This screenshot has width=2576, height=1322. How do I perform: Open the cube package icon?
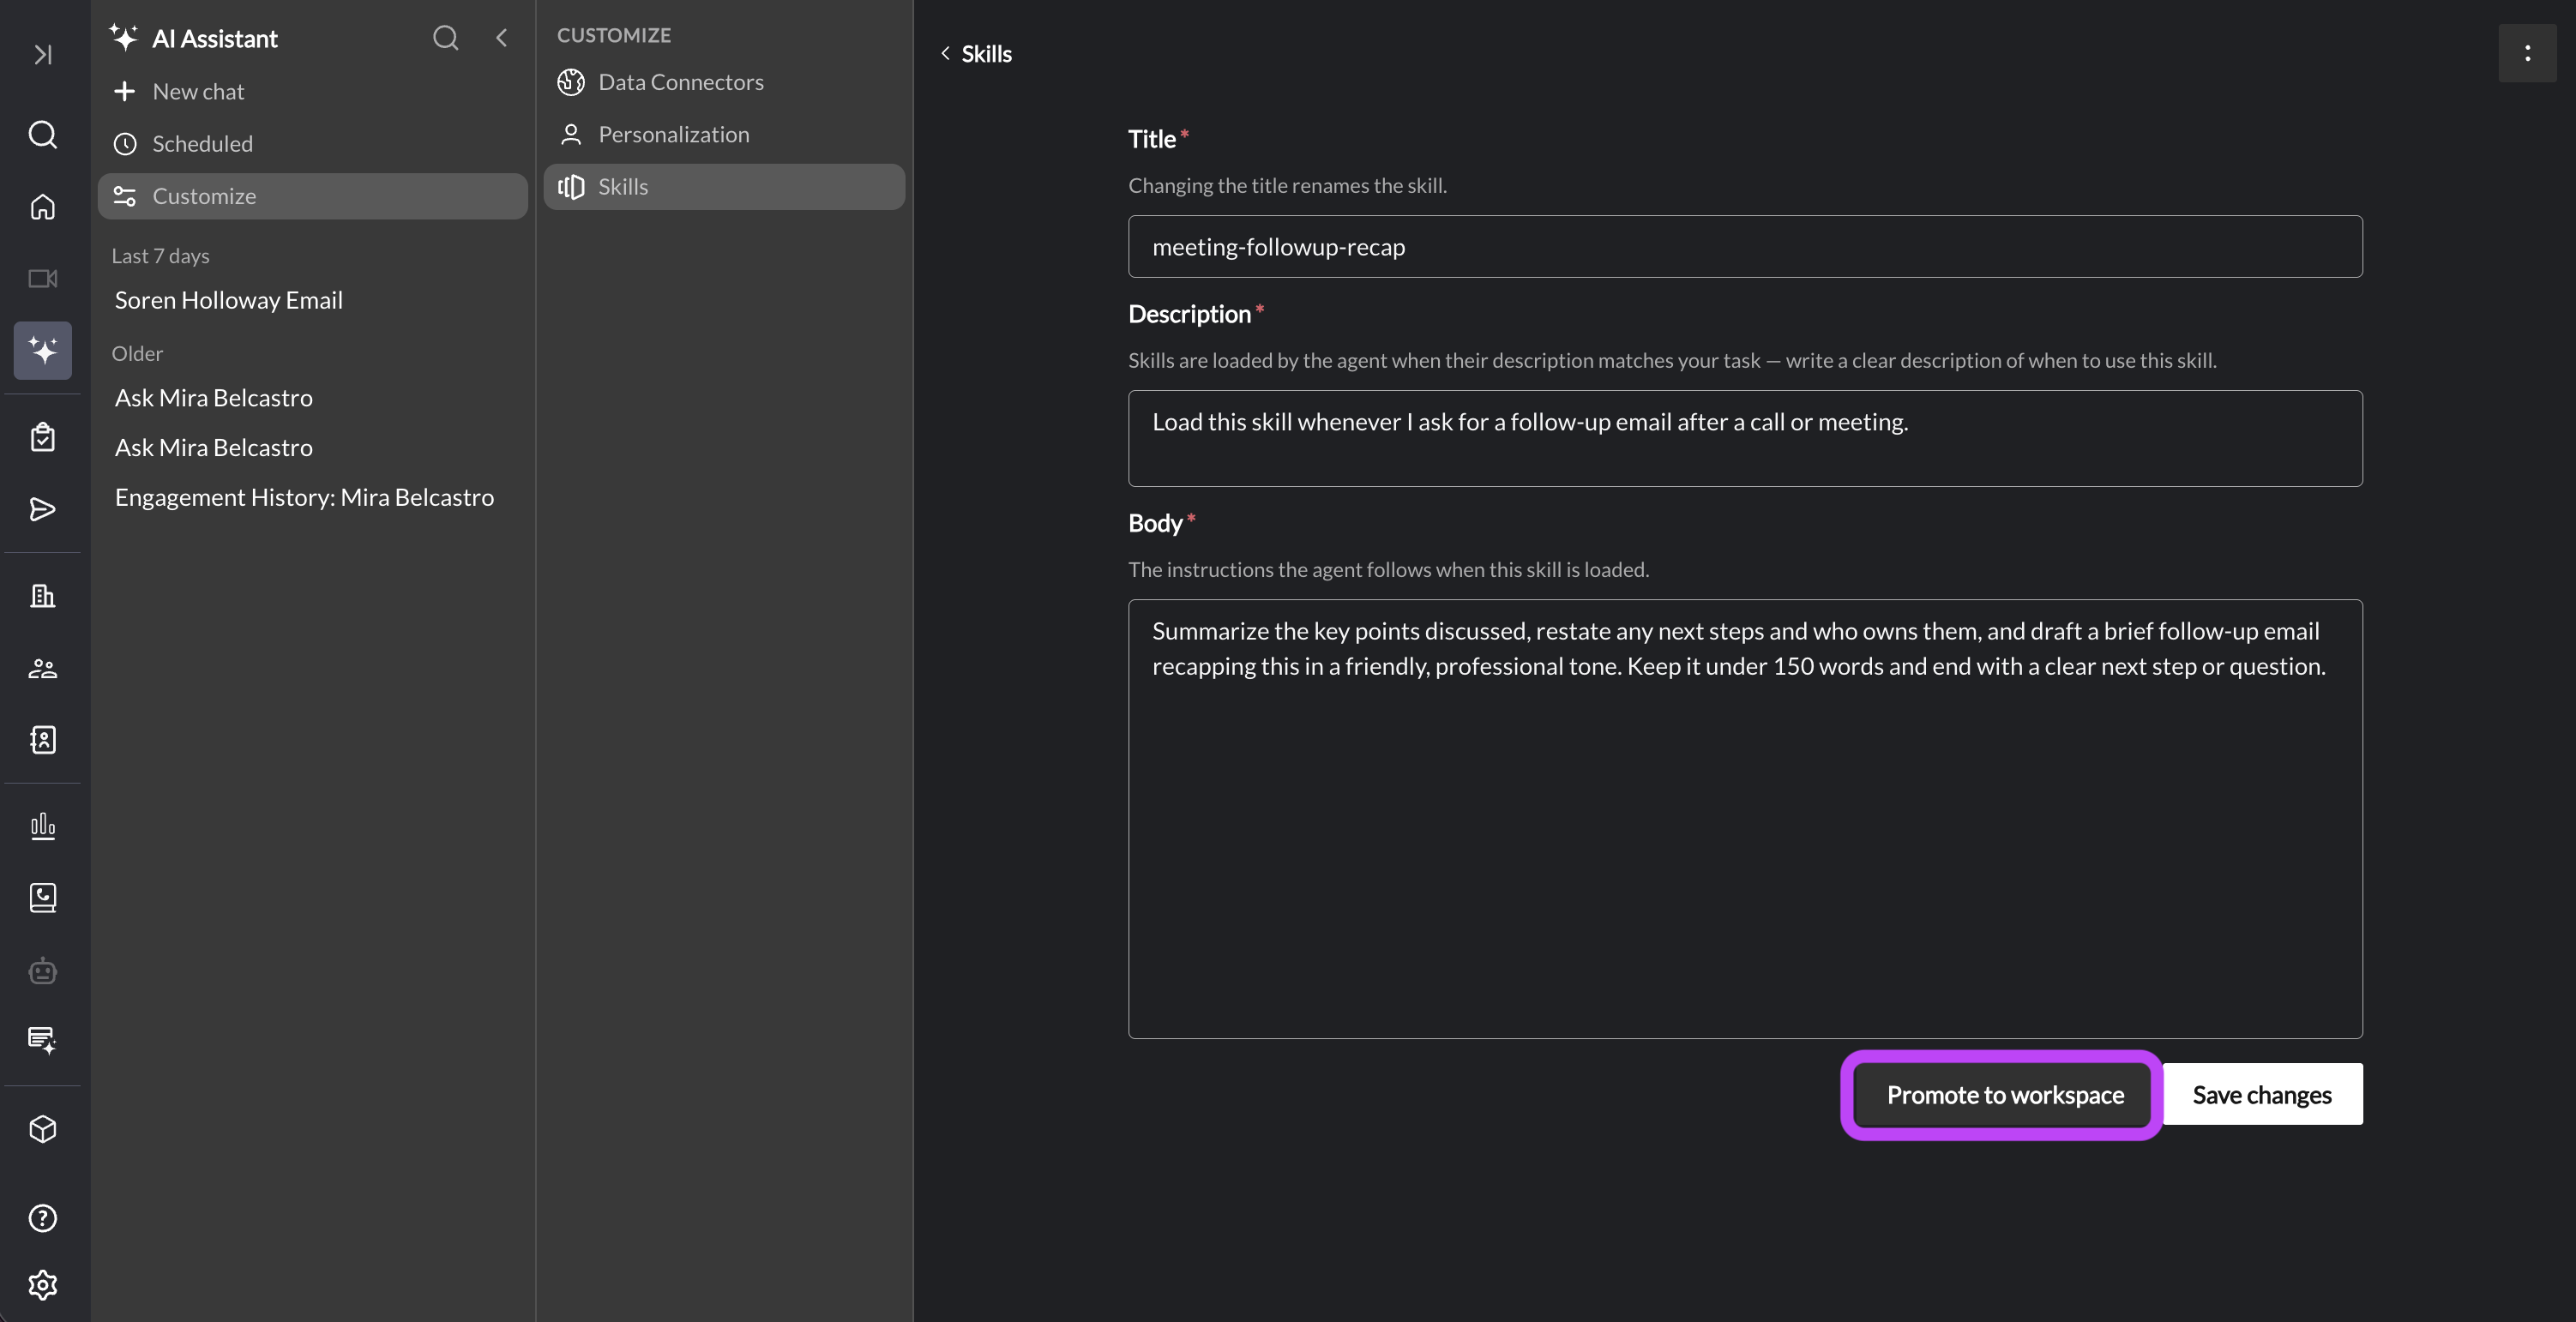[43, 1129]
